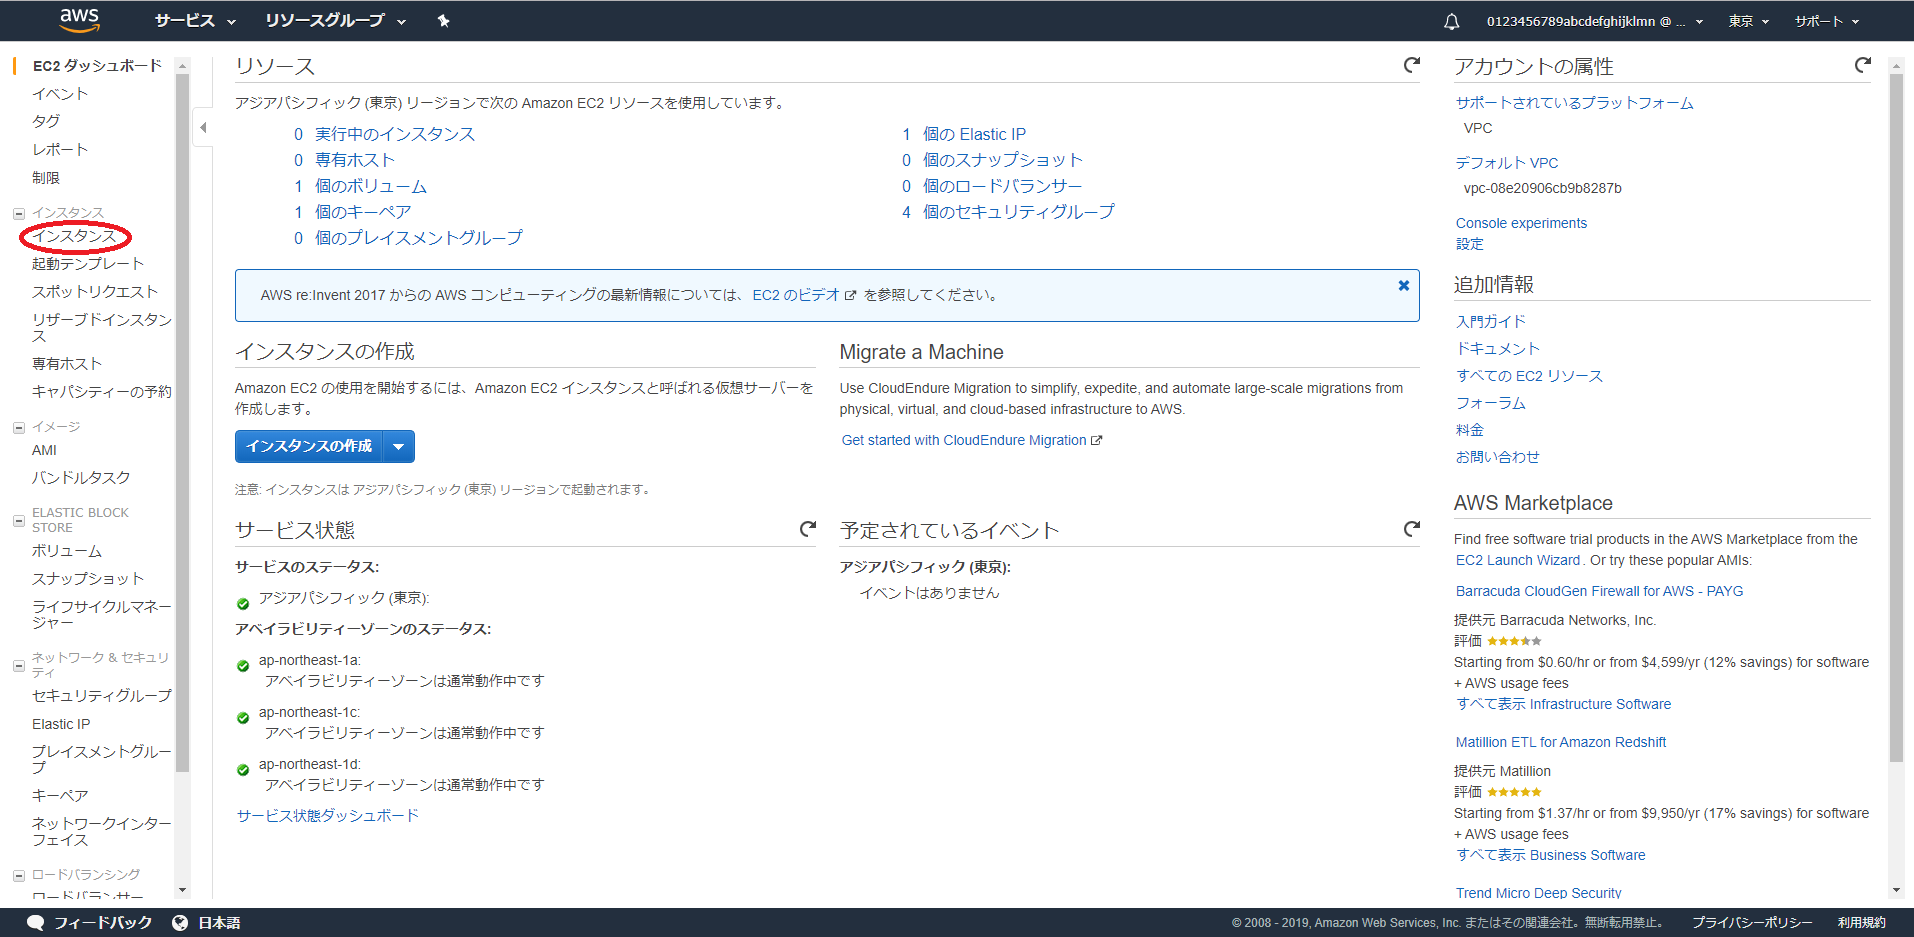Image resolution: width=1914 pixels, height=937 pixels.
Task: Open the notifications bell icon
Action: pos(1451,21)
